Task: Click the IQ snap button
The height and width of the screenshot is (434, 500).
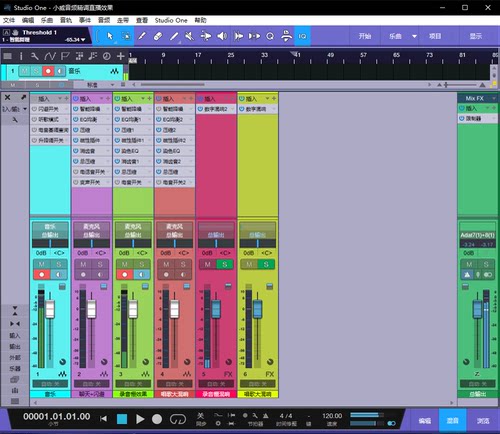Action: (x=302, y=36)
